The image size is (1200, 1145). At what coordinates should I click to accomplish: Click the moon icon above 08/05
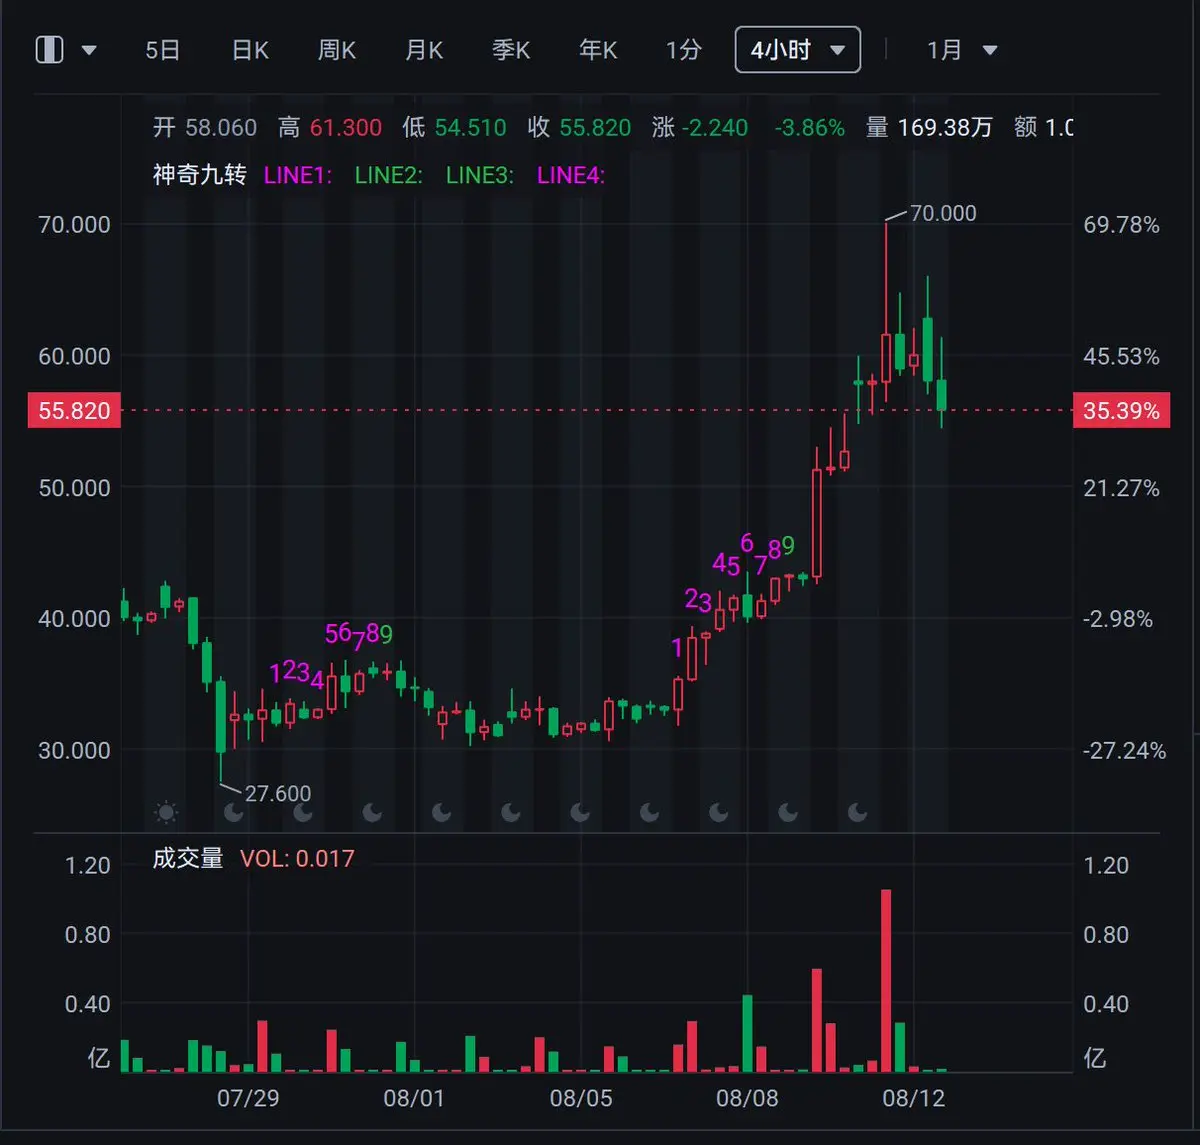pos(580,812)
